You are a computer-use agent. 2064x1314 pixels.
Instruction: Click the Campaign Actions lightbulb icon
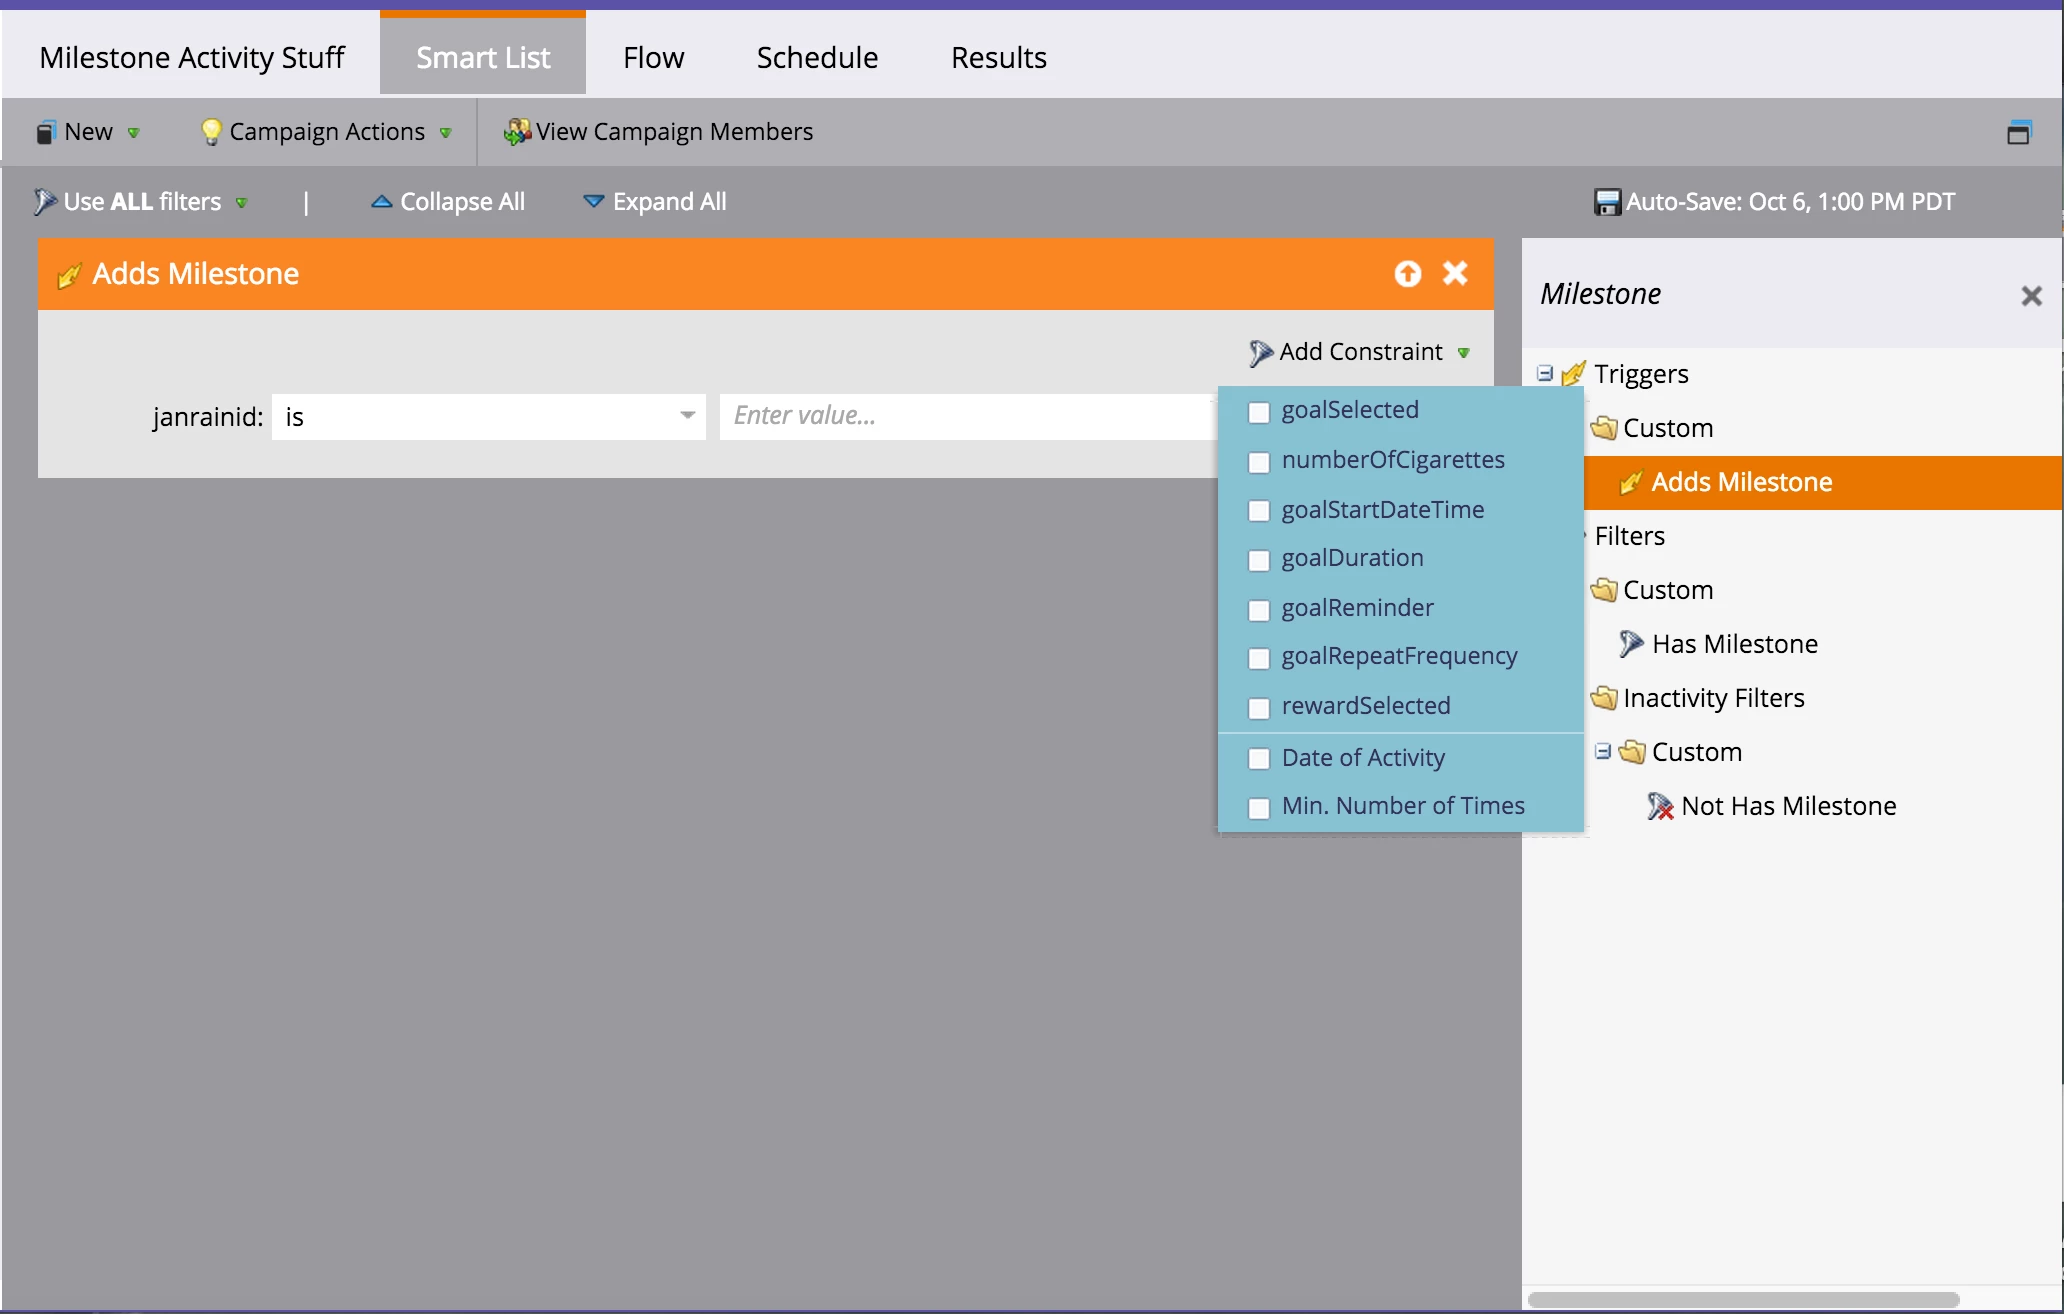(211, 132)
